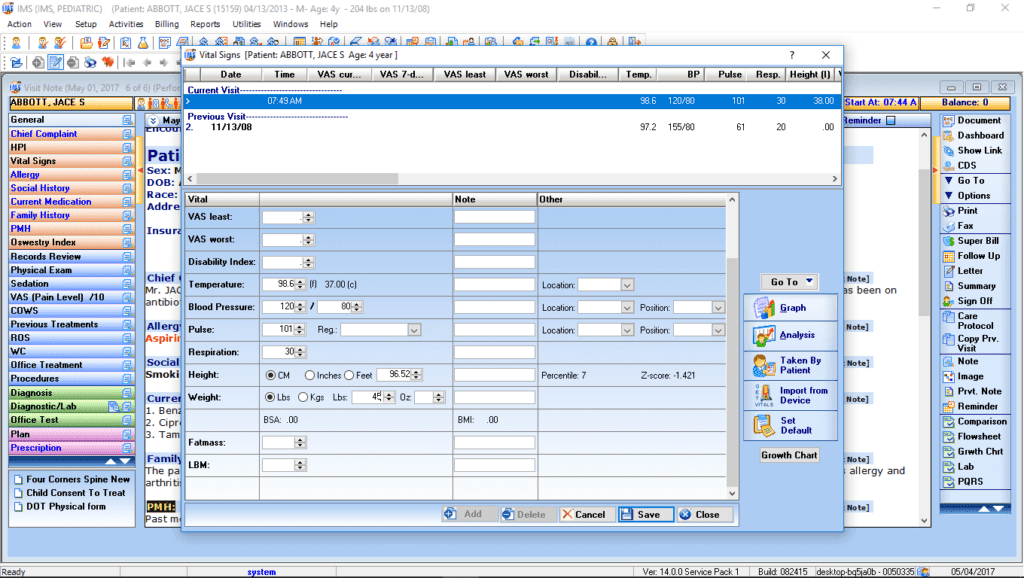Open the Blood Pressure Location dropdown

(x=627, y=308)
